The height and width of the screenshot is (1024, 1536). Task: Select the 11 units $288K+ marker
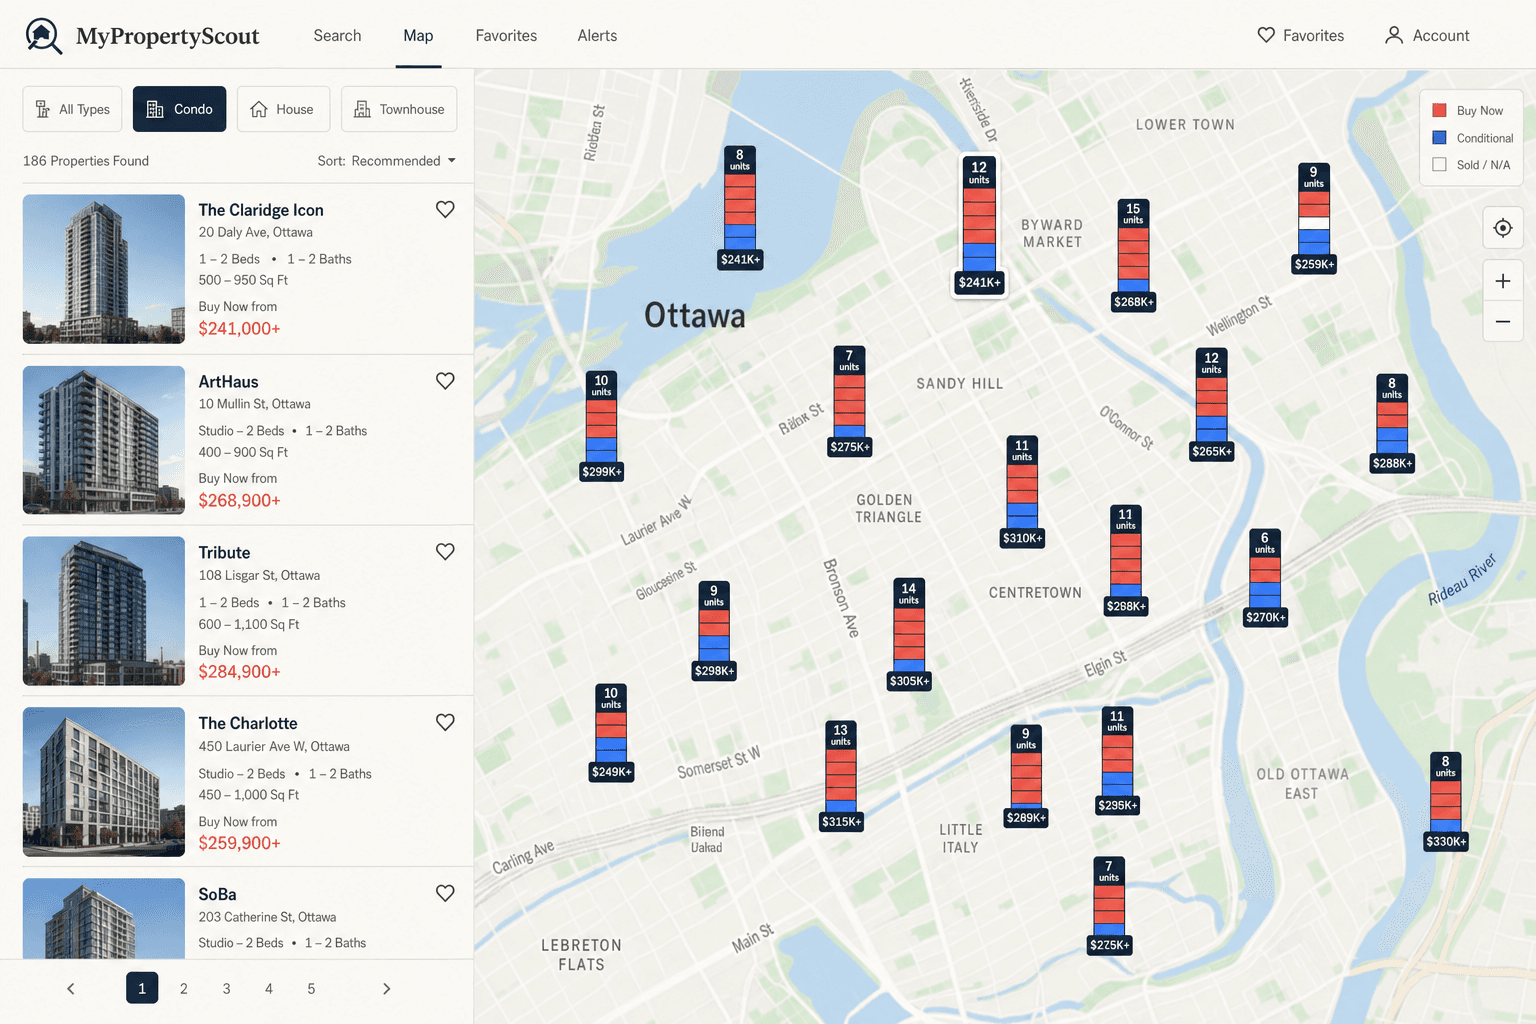(x=1126, y=561)
